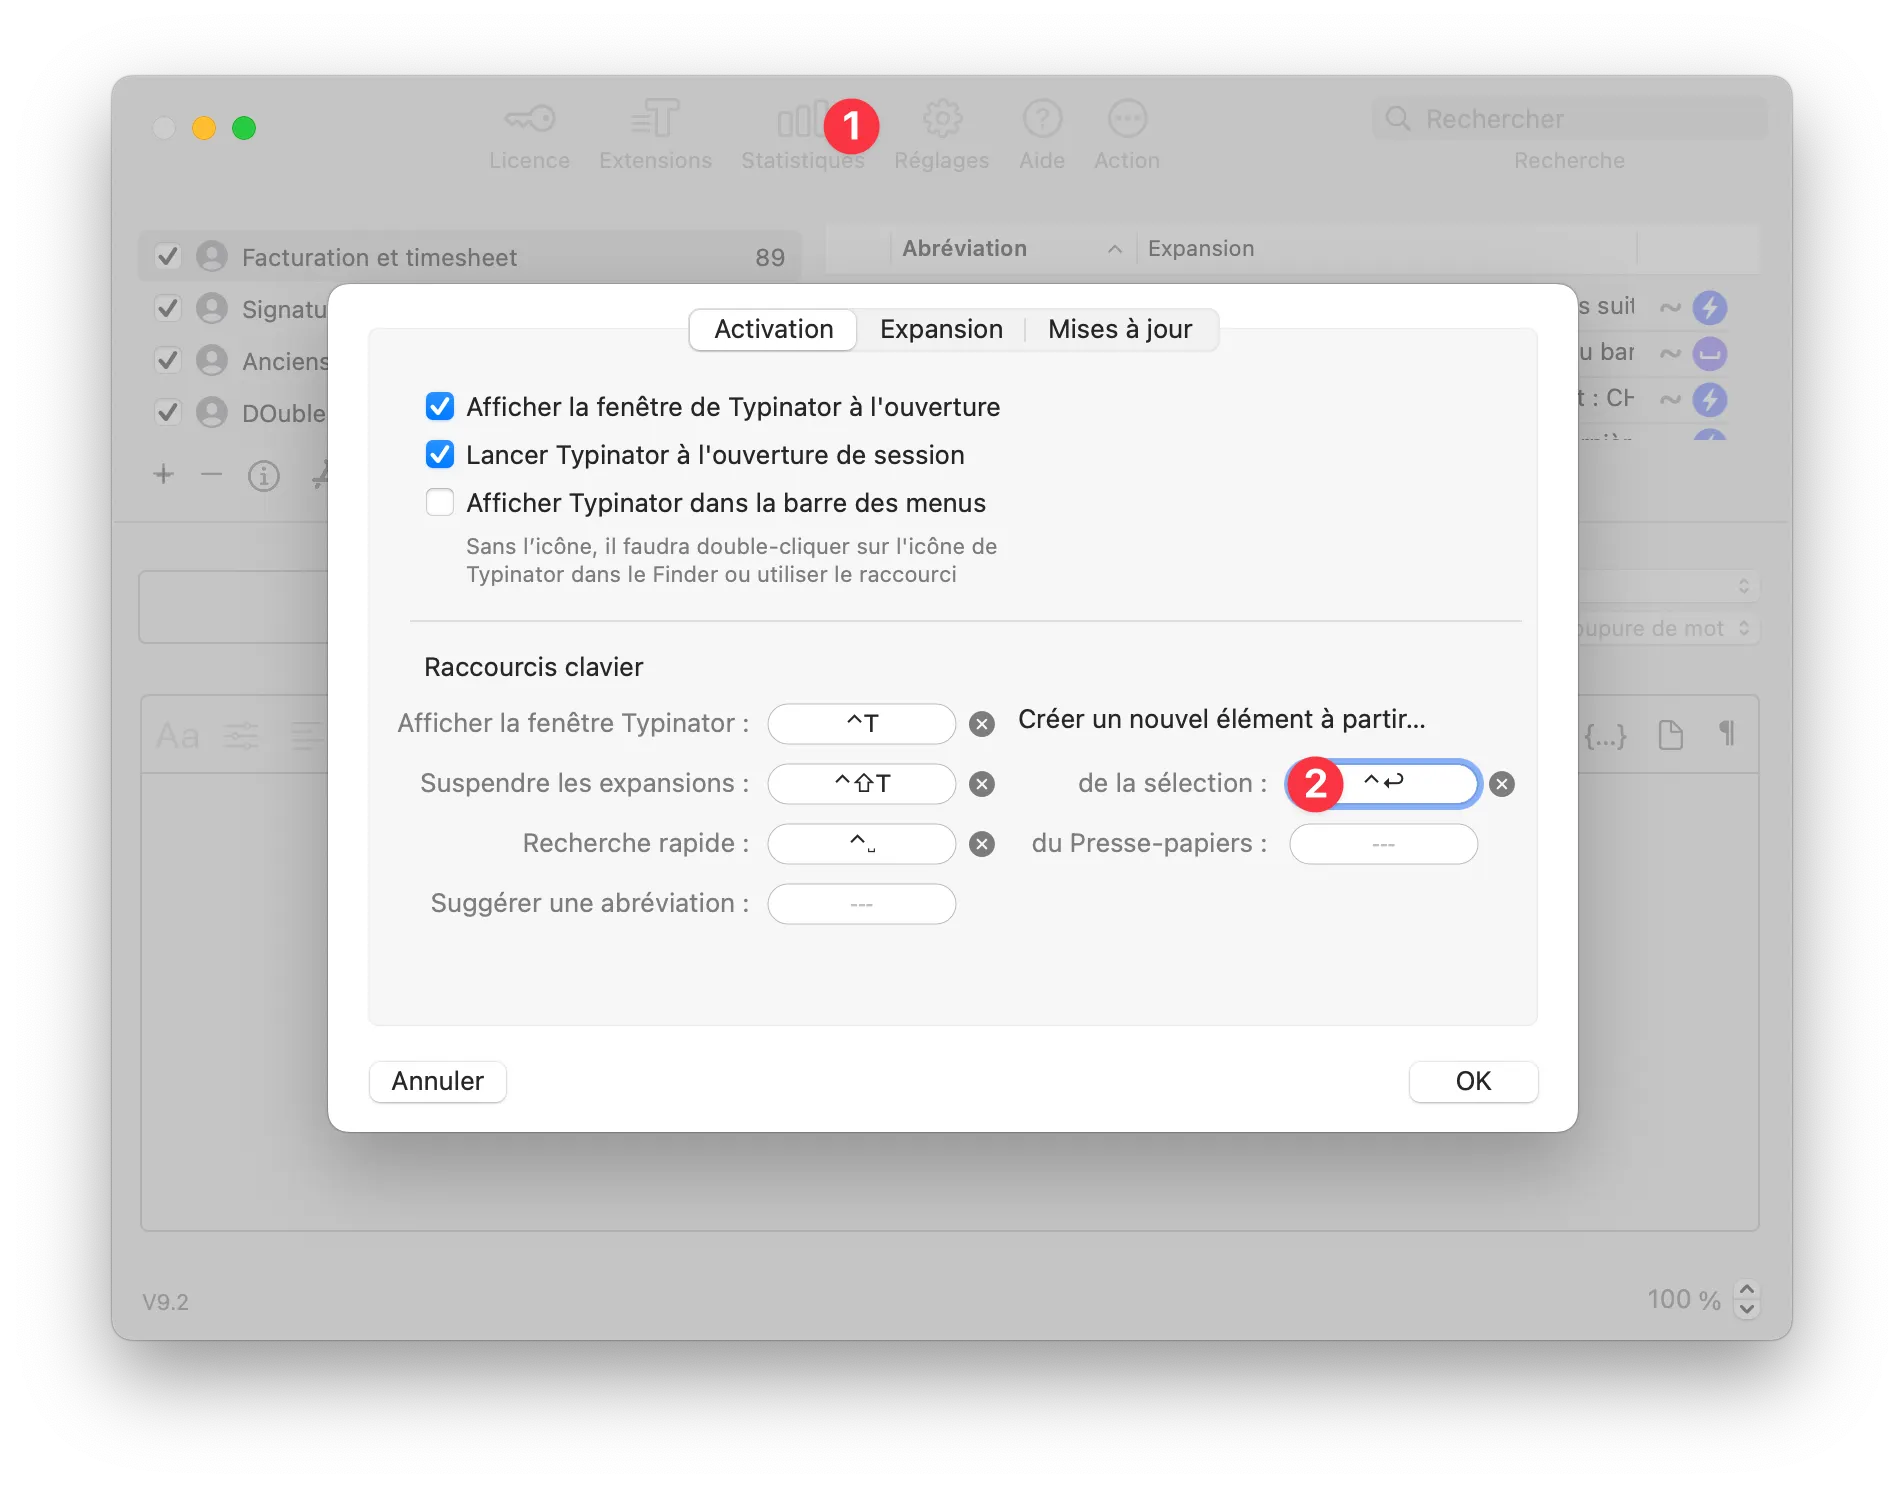This screenshot has width=1904, height=1488.
Task: Enable Afficher Typinator dans la barre des menus
Action: coord(440,502)
